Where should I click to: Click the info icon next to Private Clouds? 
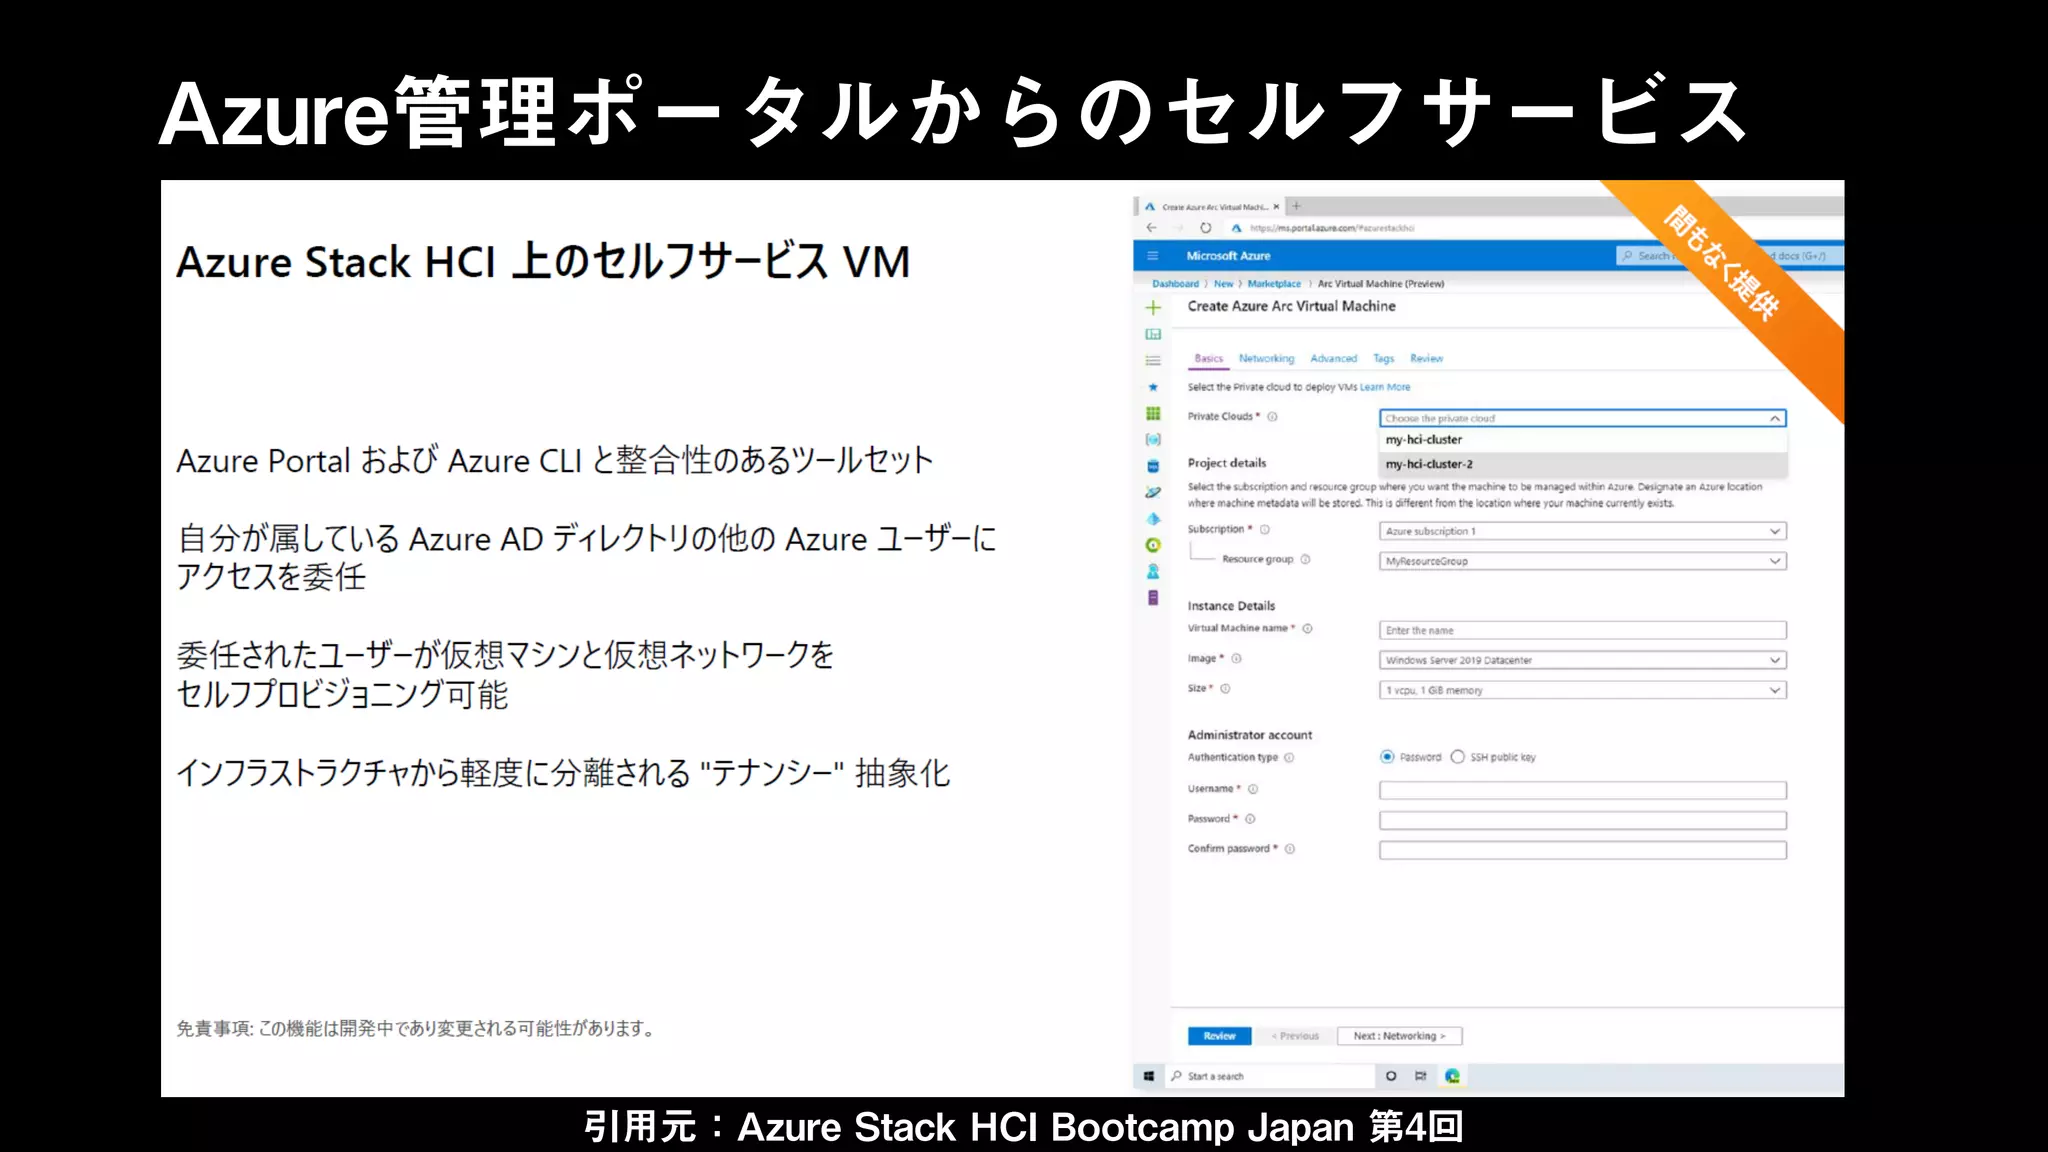tap(1273, 417)
